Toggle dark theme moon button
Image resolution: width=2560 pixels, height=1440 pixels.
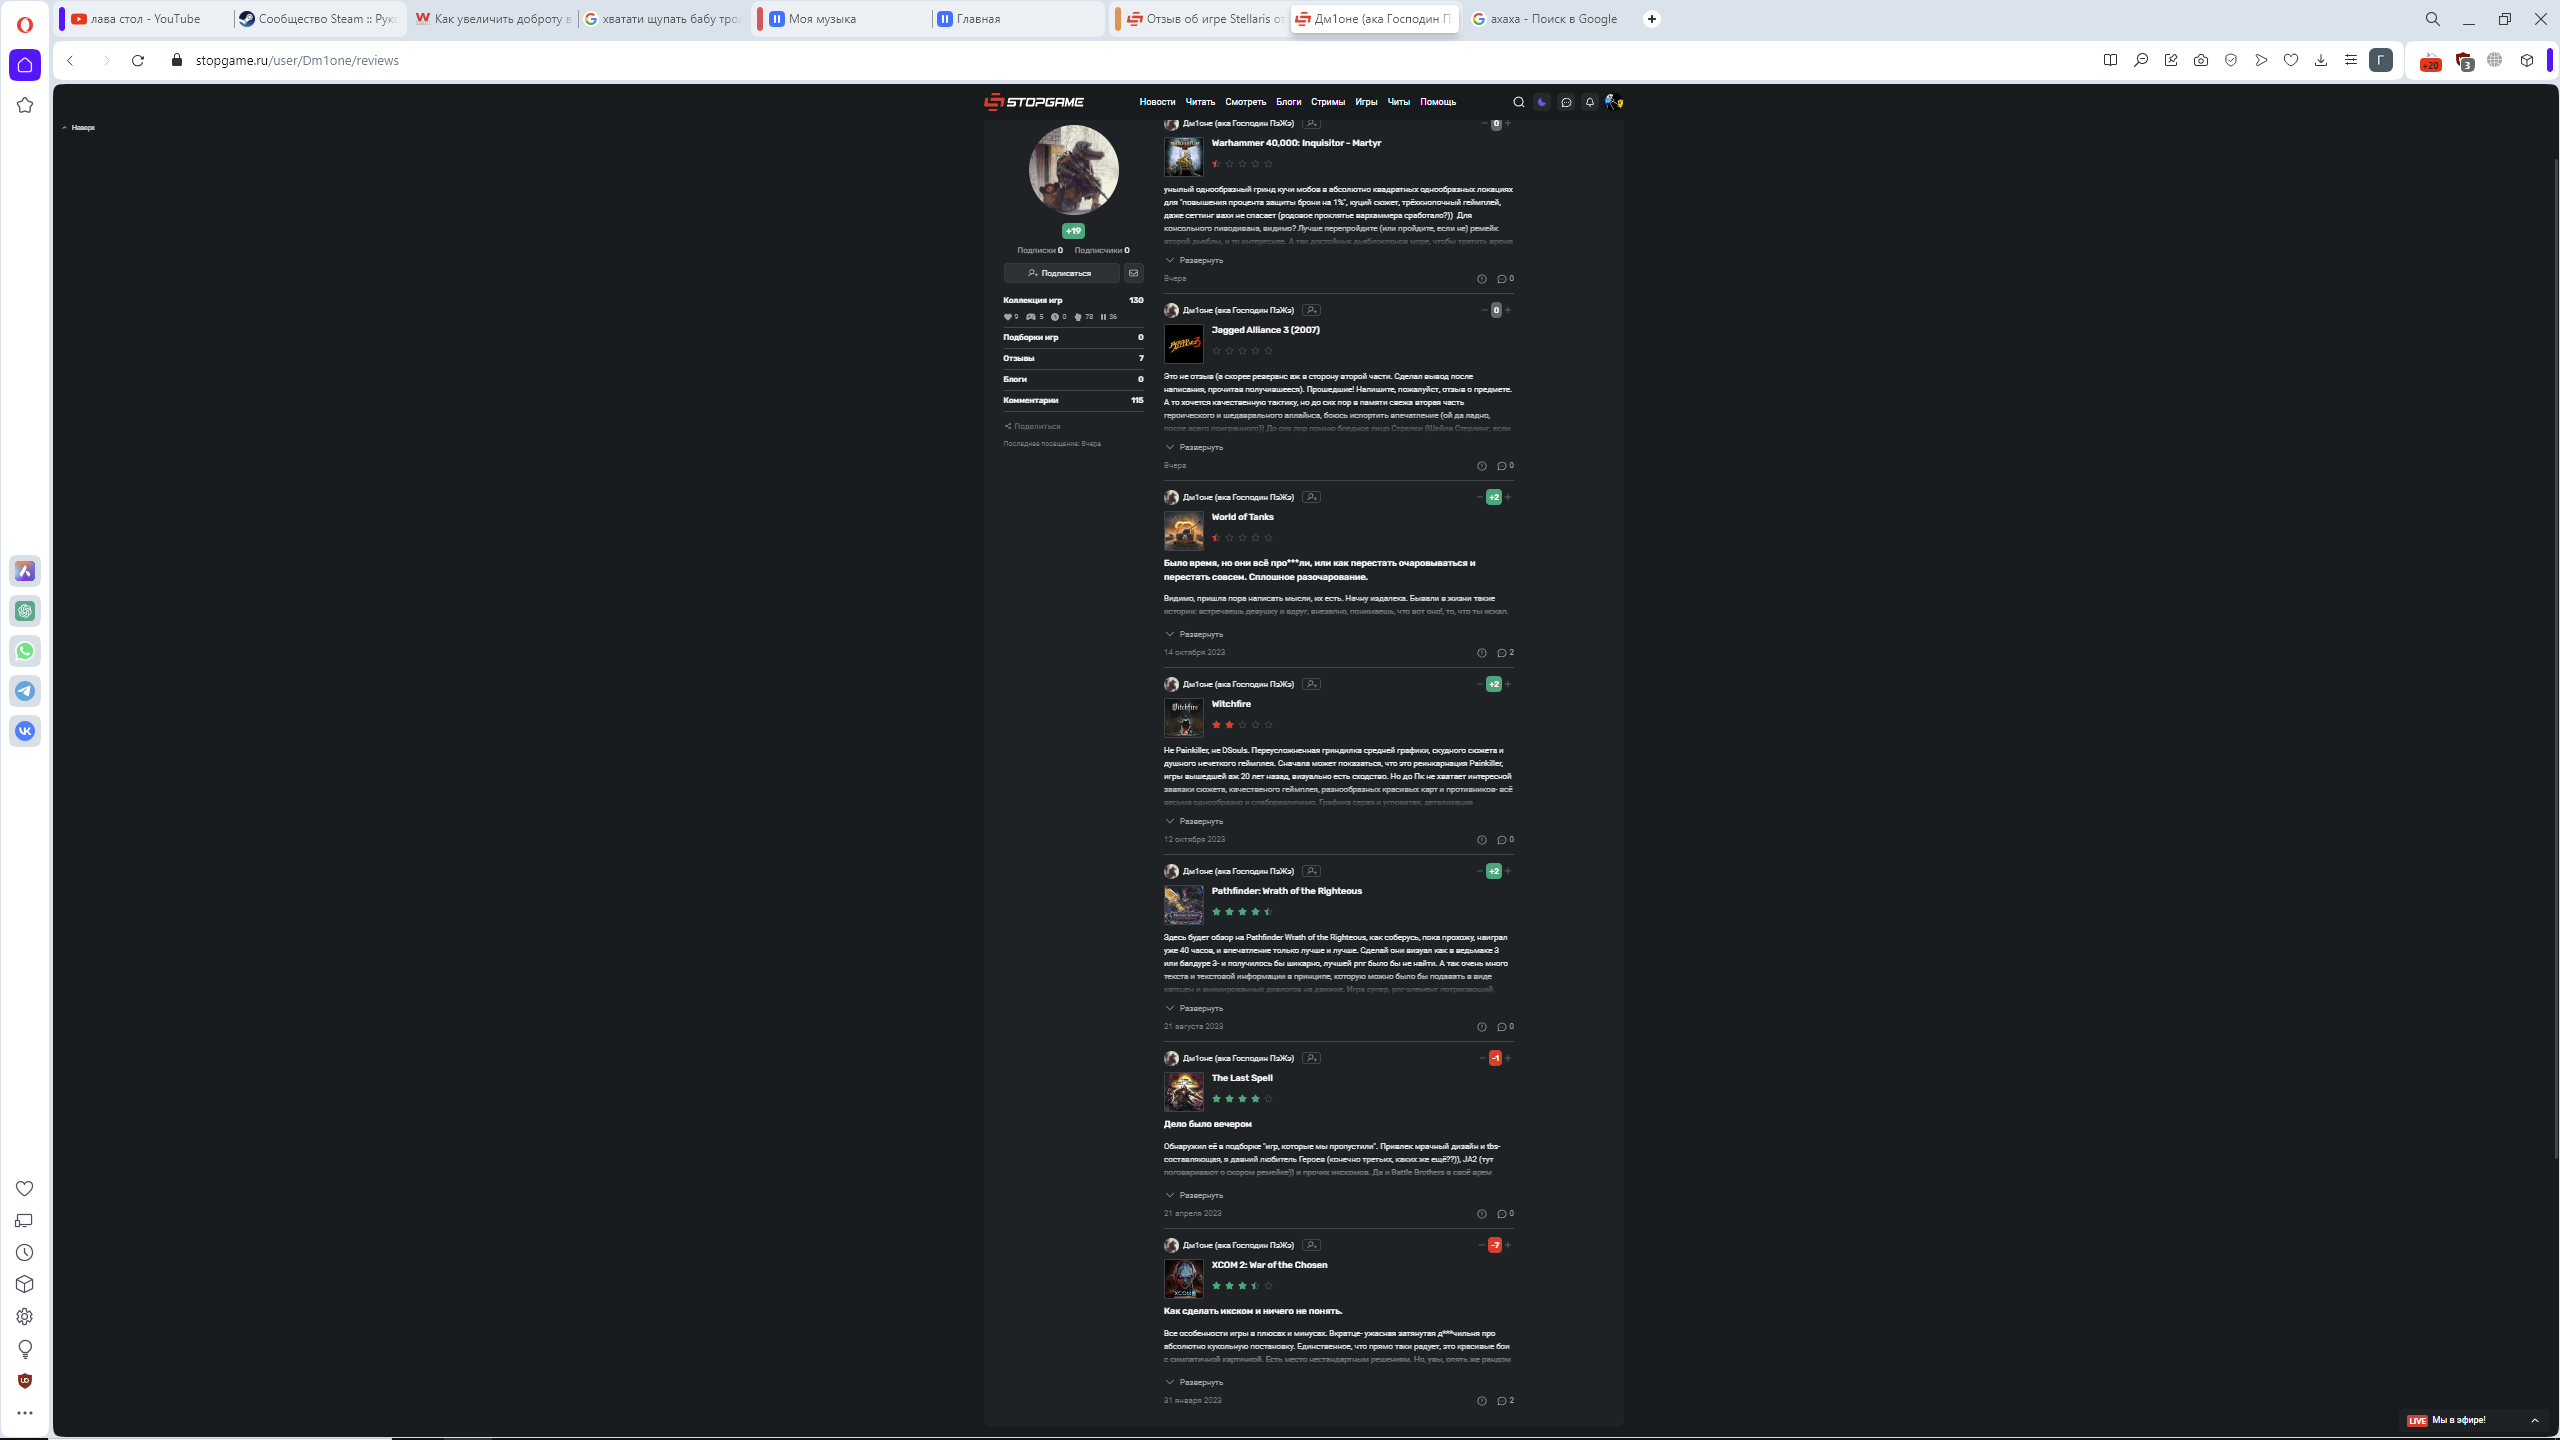pos(1542,102)
